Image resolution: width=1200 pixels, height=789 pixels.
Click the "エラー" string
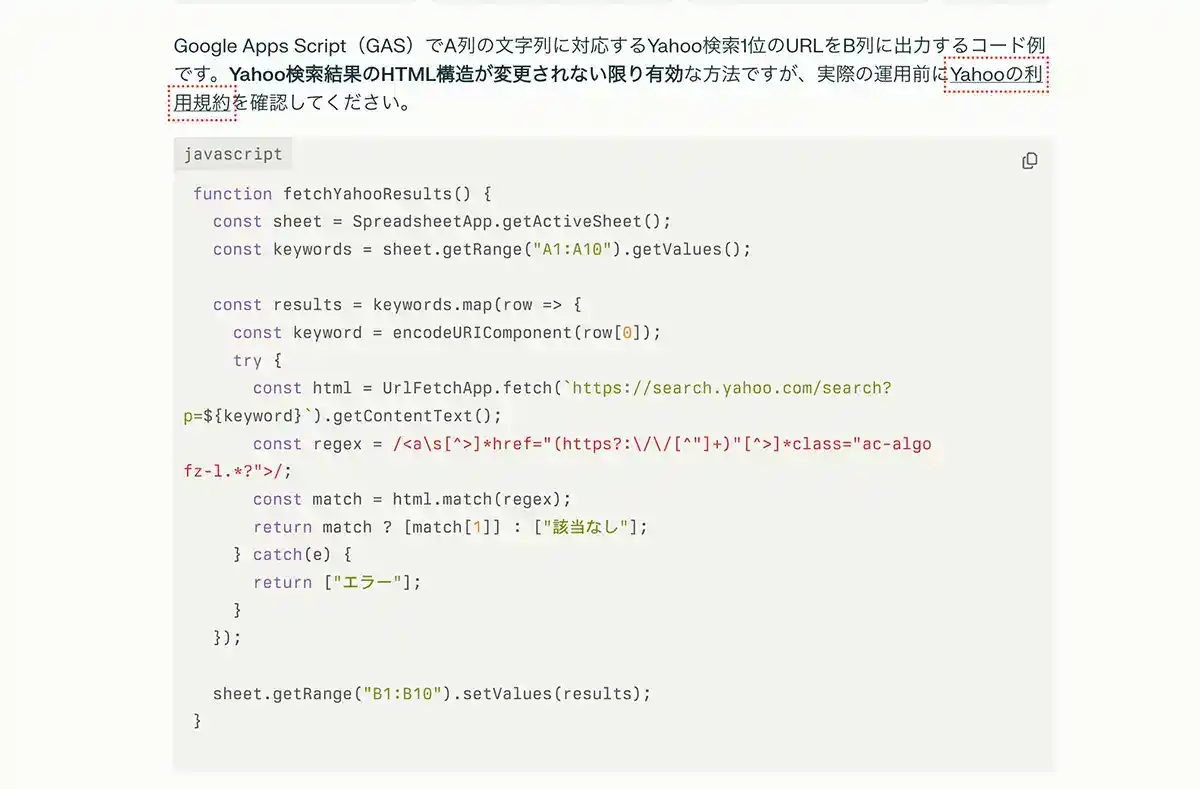coord(367,582)
